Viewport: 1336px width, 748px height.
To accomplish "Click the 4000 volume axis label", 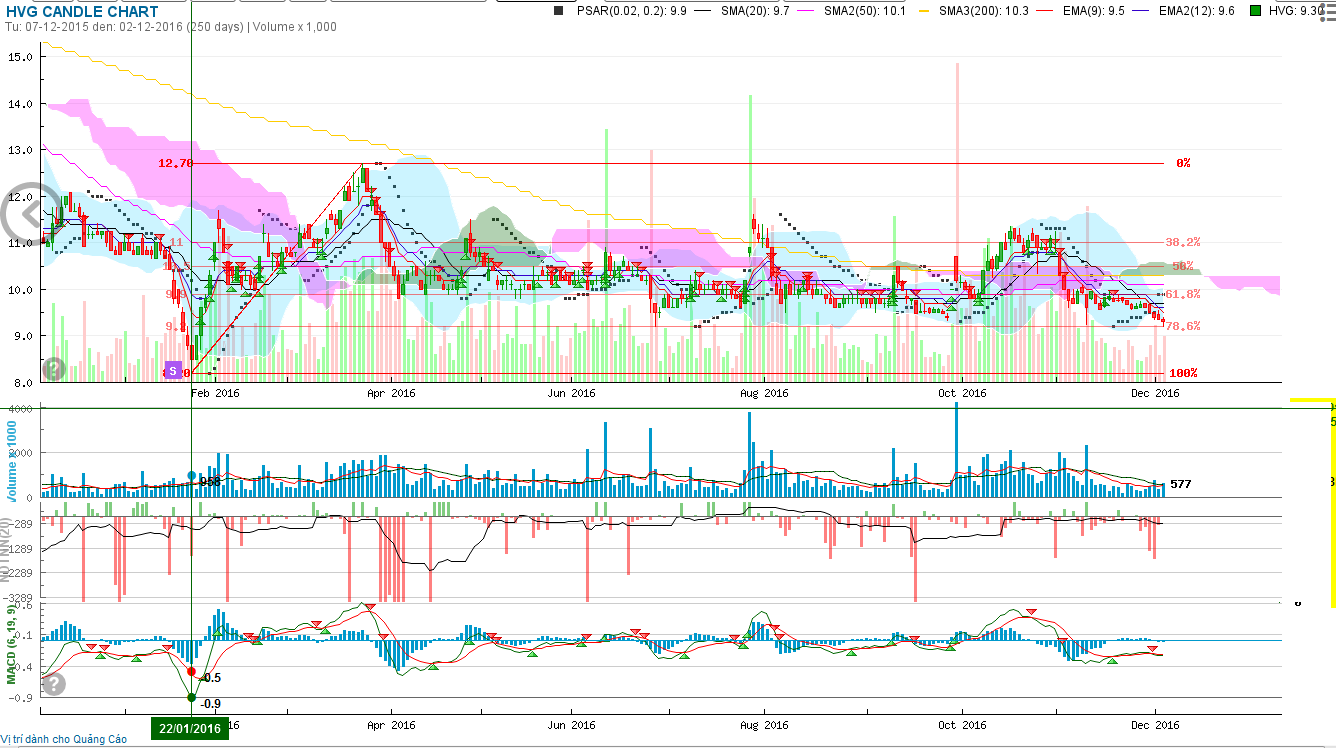I will pyautogui.click(x=22, y=409).
